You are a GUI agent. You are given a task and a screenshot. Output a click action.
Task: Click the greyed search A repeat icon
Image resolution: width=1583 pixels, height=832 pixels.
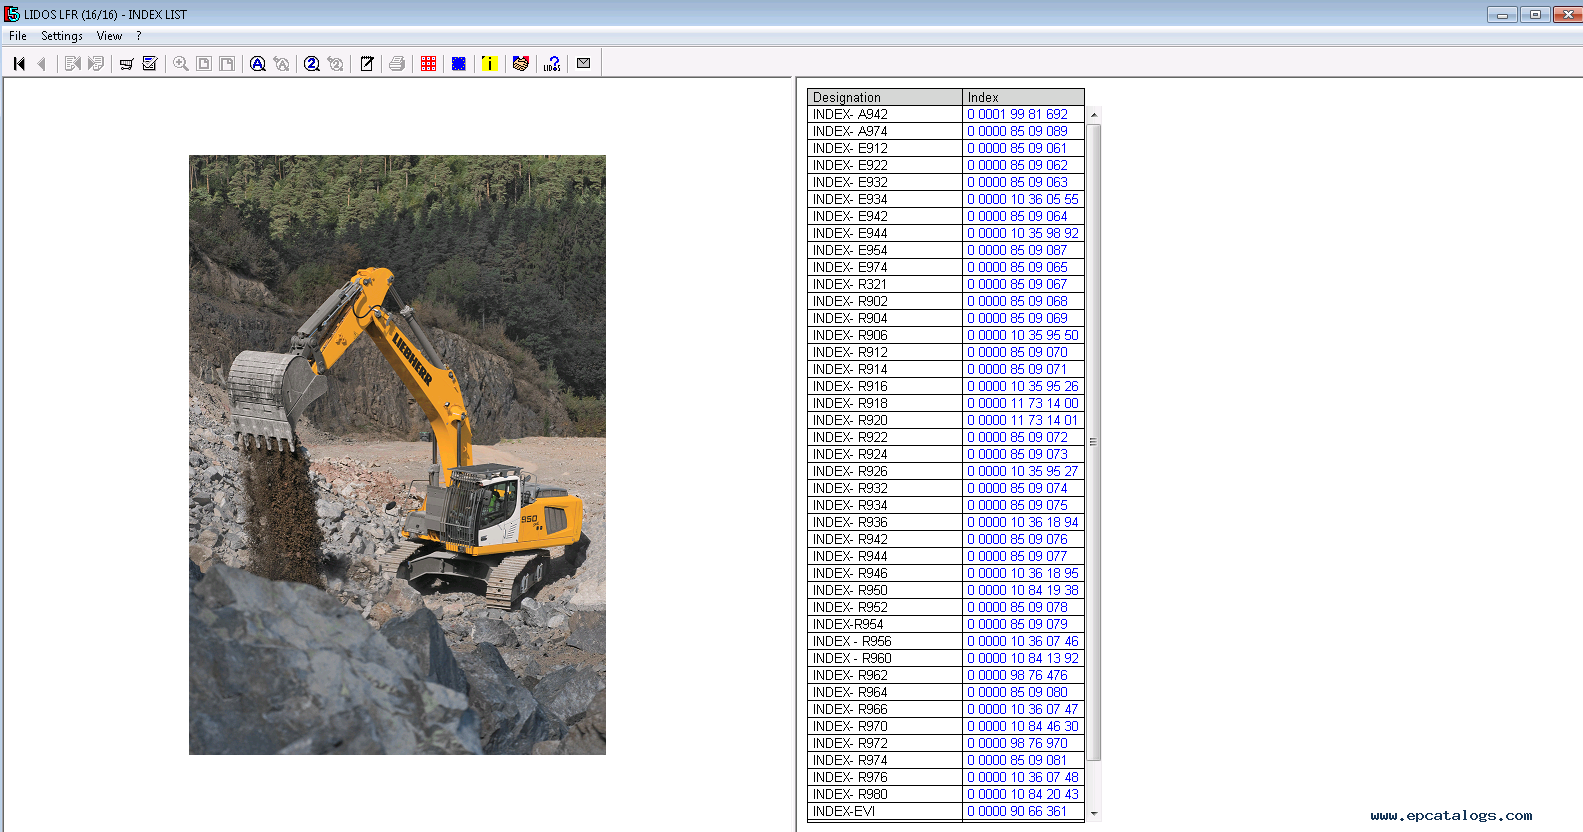pyautogui.click(x=282, y=64)
